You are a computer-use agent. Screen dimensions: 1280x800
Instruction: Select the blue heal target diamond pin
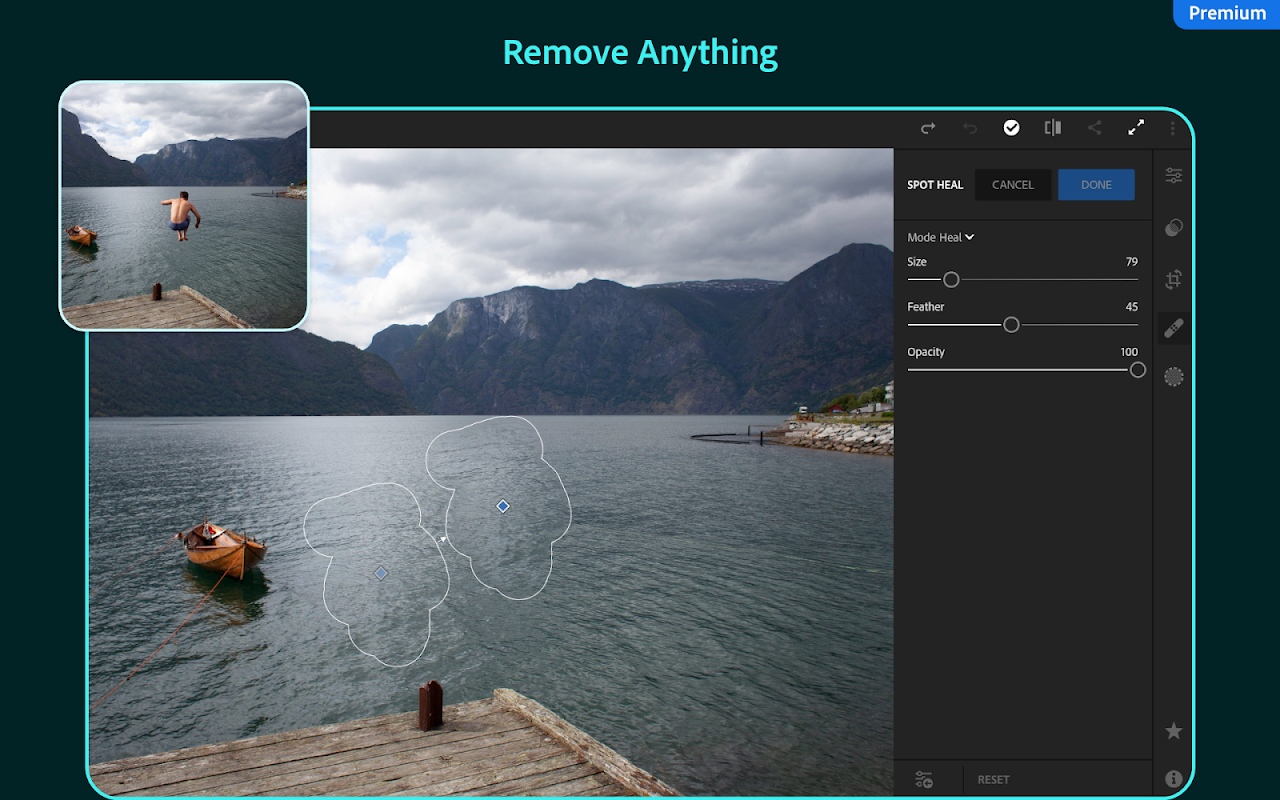tap(503, 506)
